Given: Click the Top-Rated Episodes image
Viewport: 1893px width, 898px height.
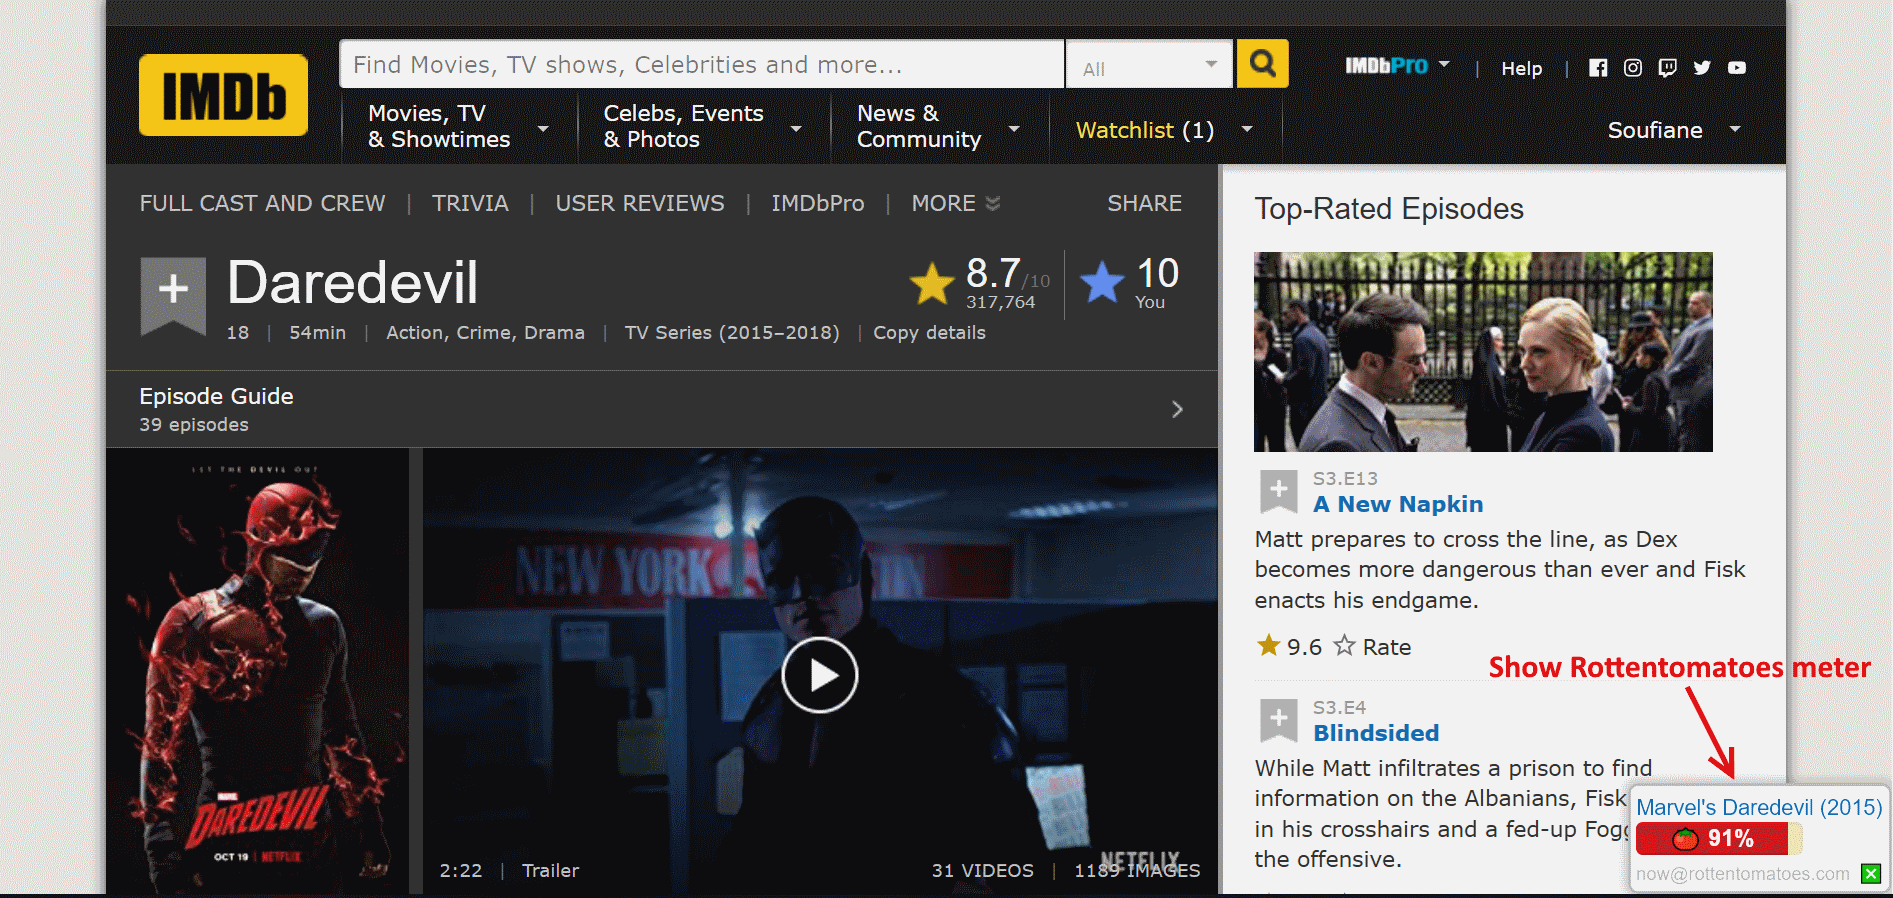Looking at the screenshot, I should click(1483, 352).
